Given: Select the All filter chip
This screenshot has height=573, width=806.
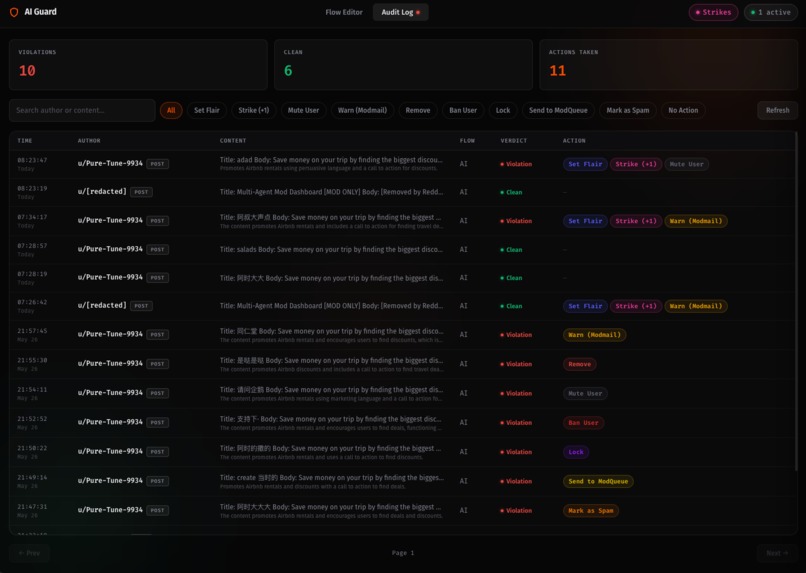Looking at the screenshot, I should [x=171, y=110].
